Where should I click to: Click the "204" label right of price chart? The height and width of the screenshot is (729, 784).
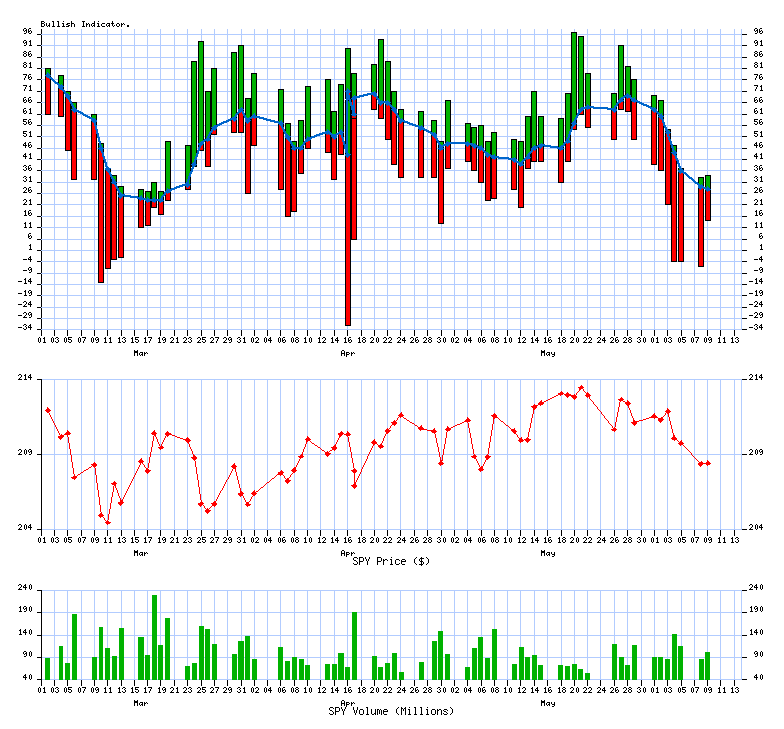757,527
